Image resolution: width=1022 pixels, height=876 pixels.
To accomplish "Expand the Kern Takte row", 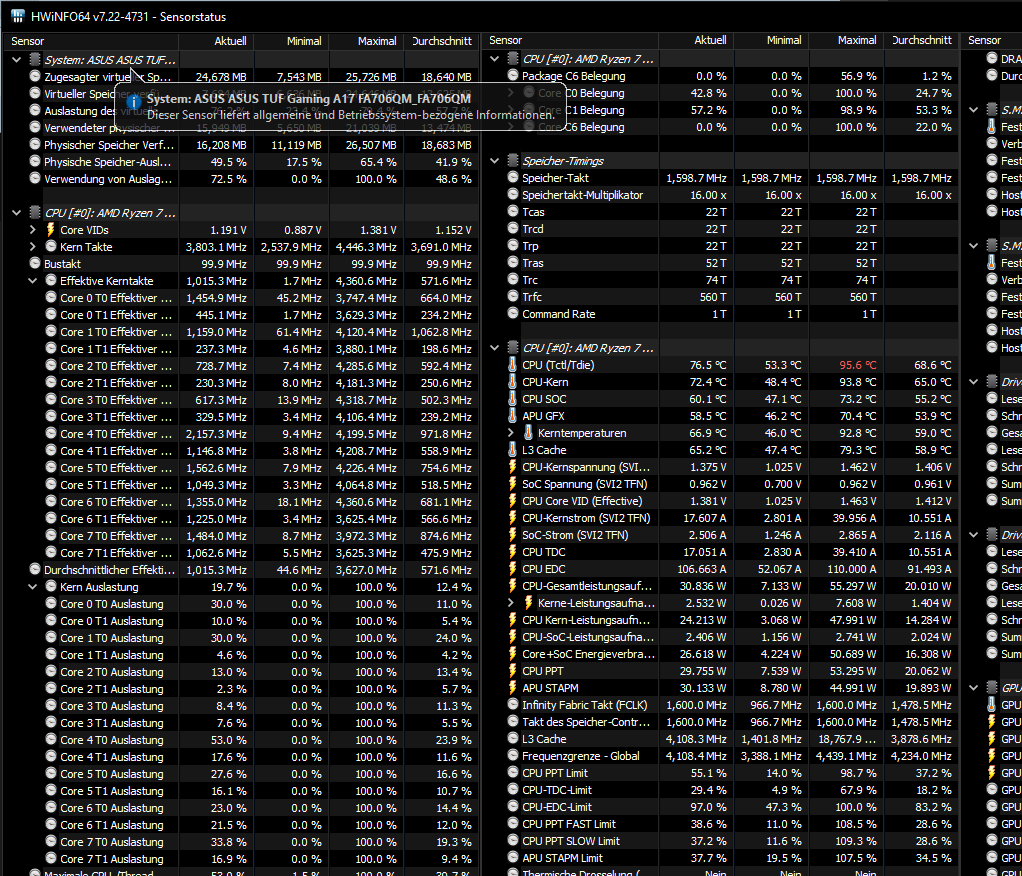I will (x=33, y=246).
